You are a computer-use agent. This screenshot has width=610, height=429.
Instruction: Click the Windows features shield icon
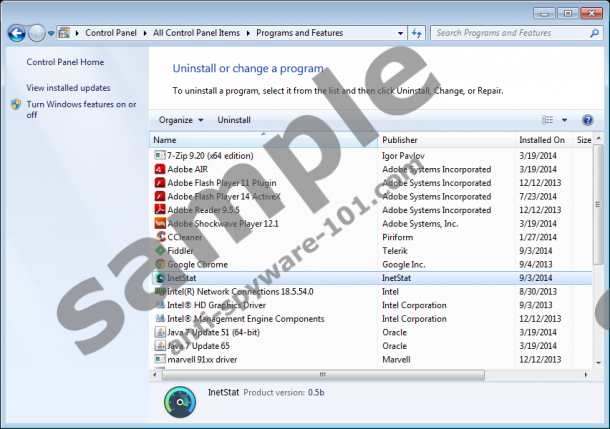coord(16,105)
